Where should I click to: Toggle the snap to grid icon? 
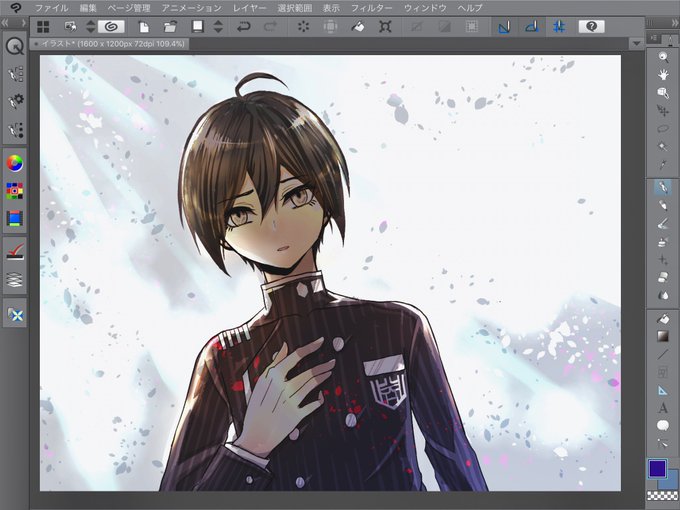(x=559, y=27)
